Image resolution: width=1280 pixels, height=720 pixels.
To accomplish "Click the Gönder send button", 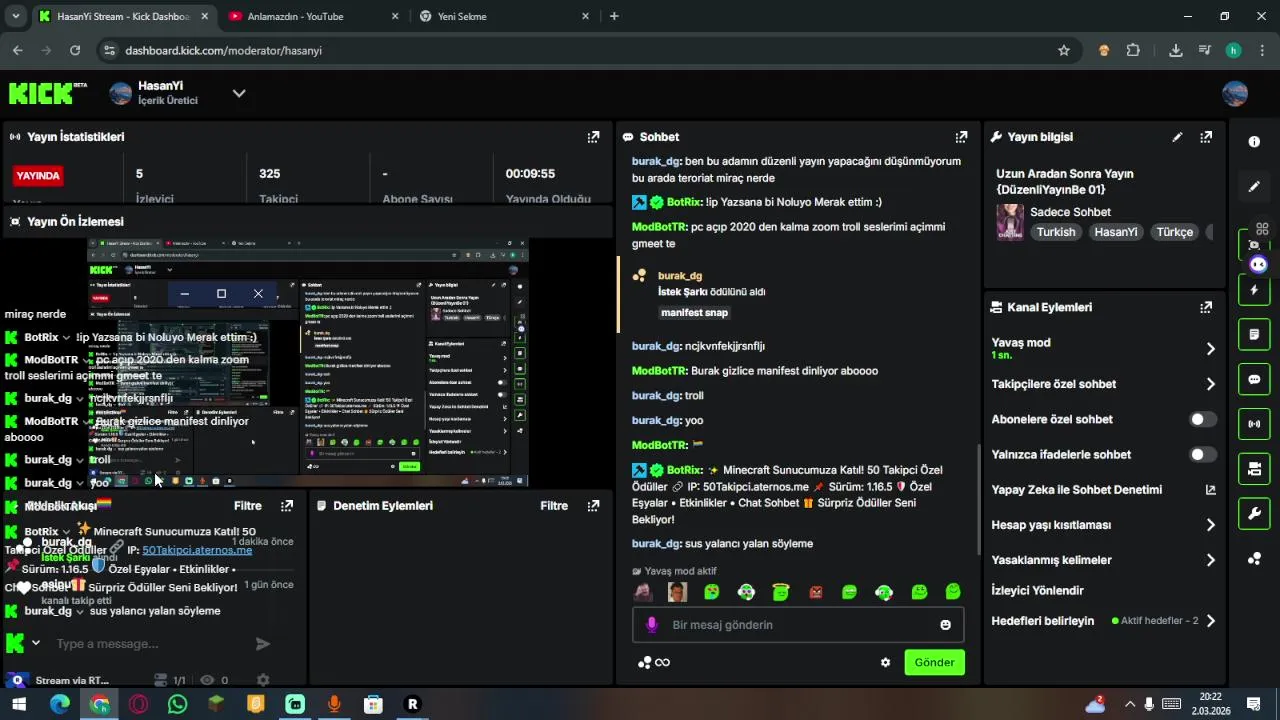I will (934, 662).
